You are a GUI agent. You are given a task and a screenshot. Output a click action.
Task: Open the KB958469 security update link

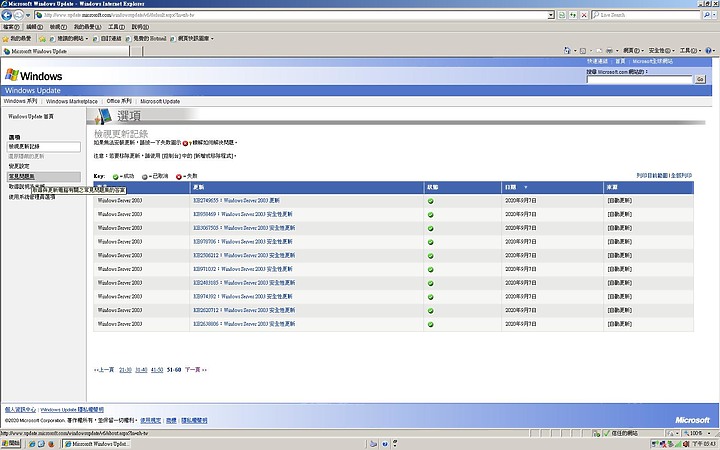(x=242, y=214)
